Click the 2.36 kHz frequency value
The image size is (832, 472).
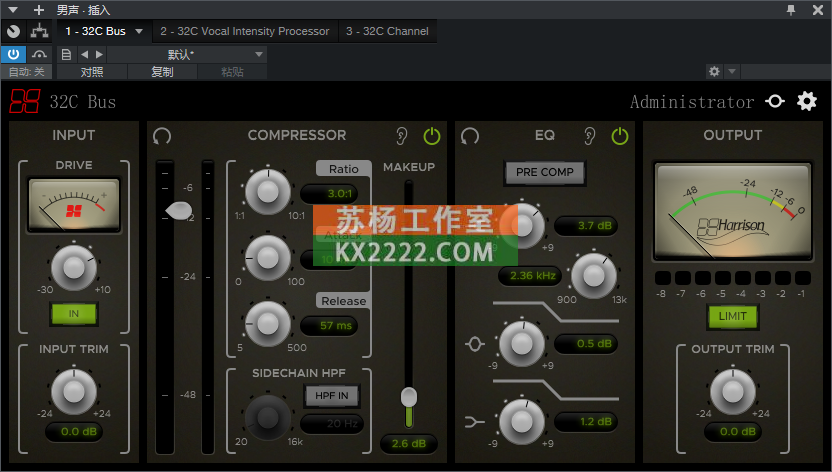[x=530, y=276]
